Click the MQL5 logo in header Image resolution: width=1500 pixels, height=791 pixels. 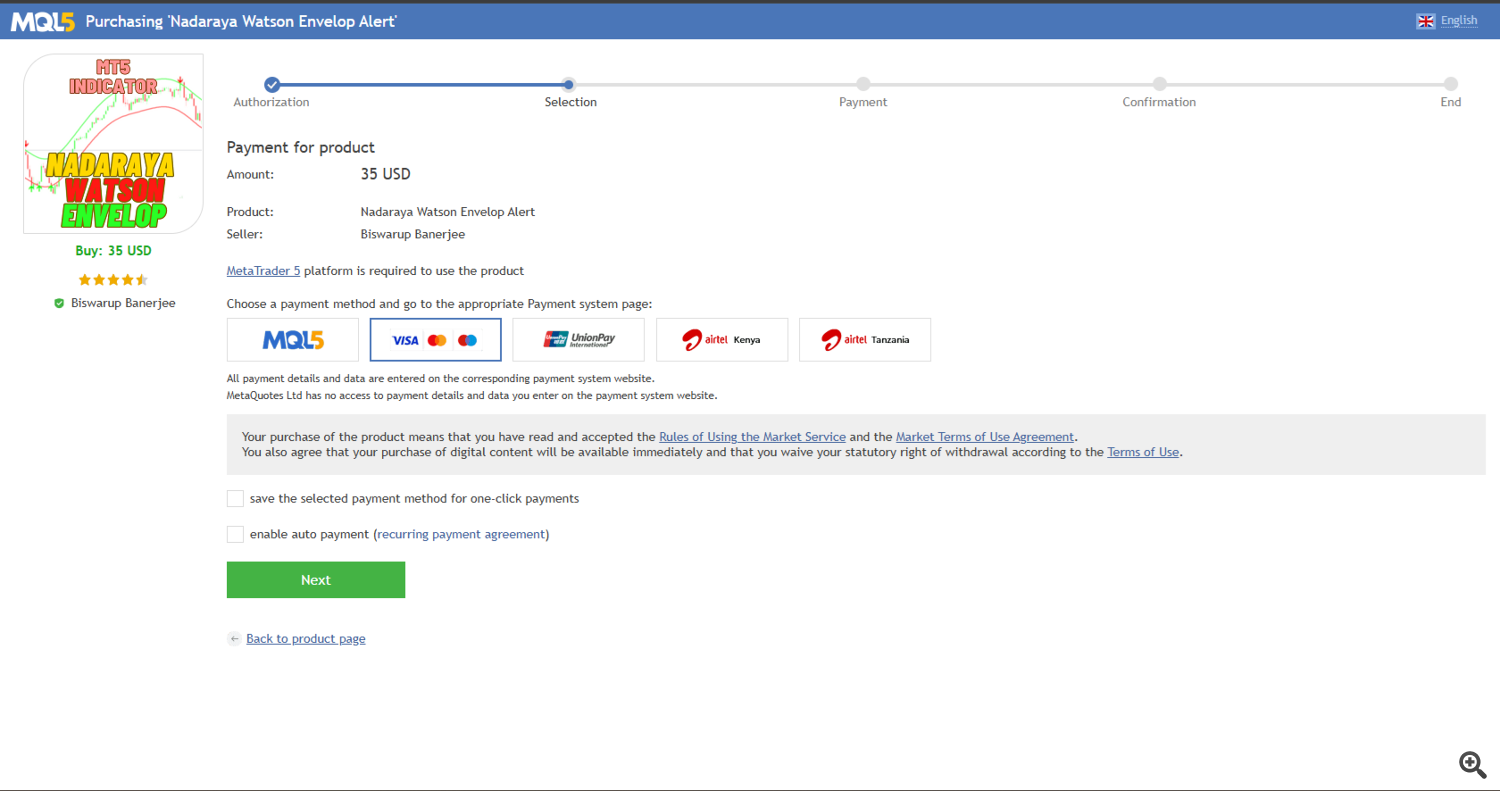click(43, 21)
